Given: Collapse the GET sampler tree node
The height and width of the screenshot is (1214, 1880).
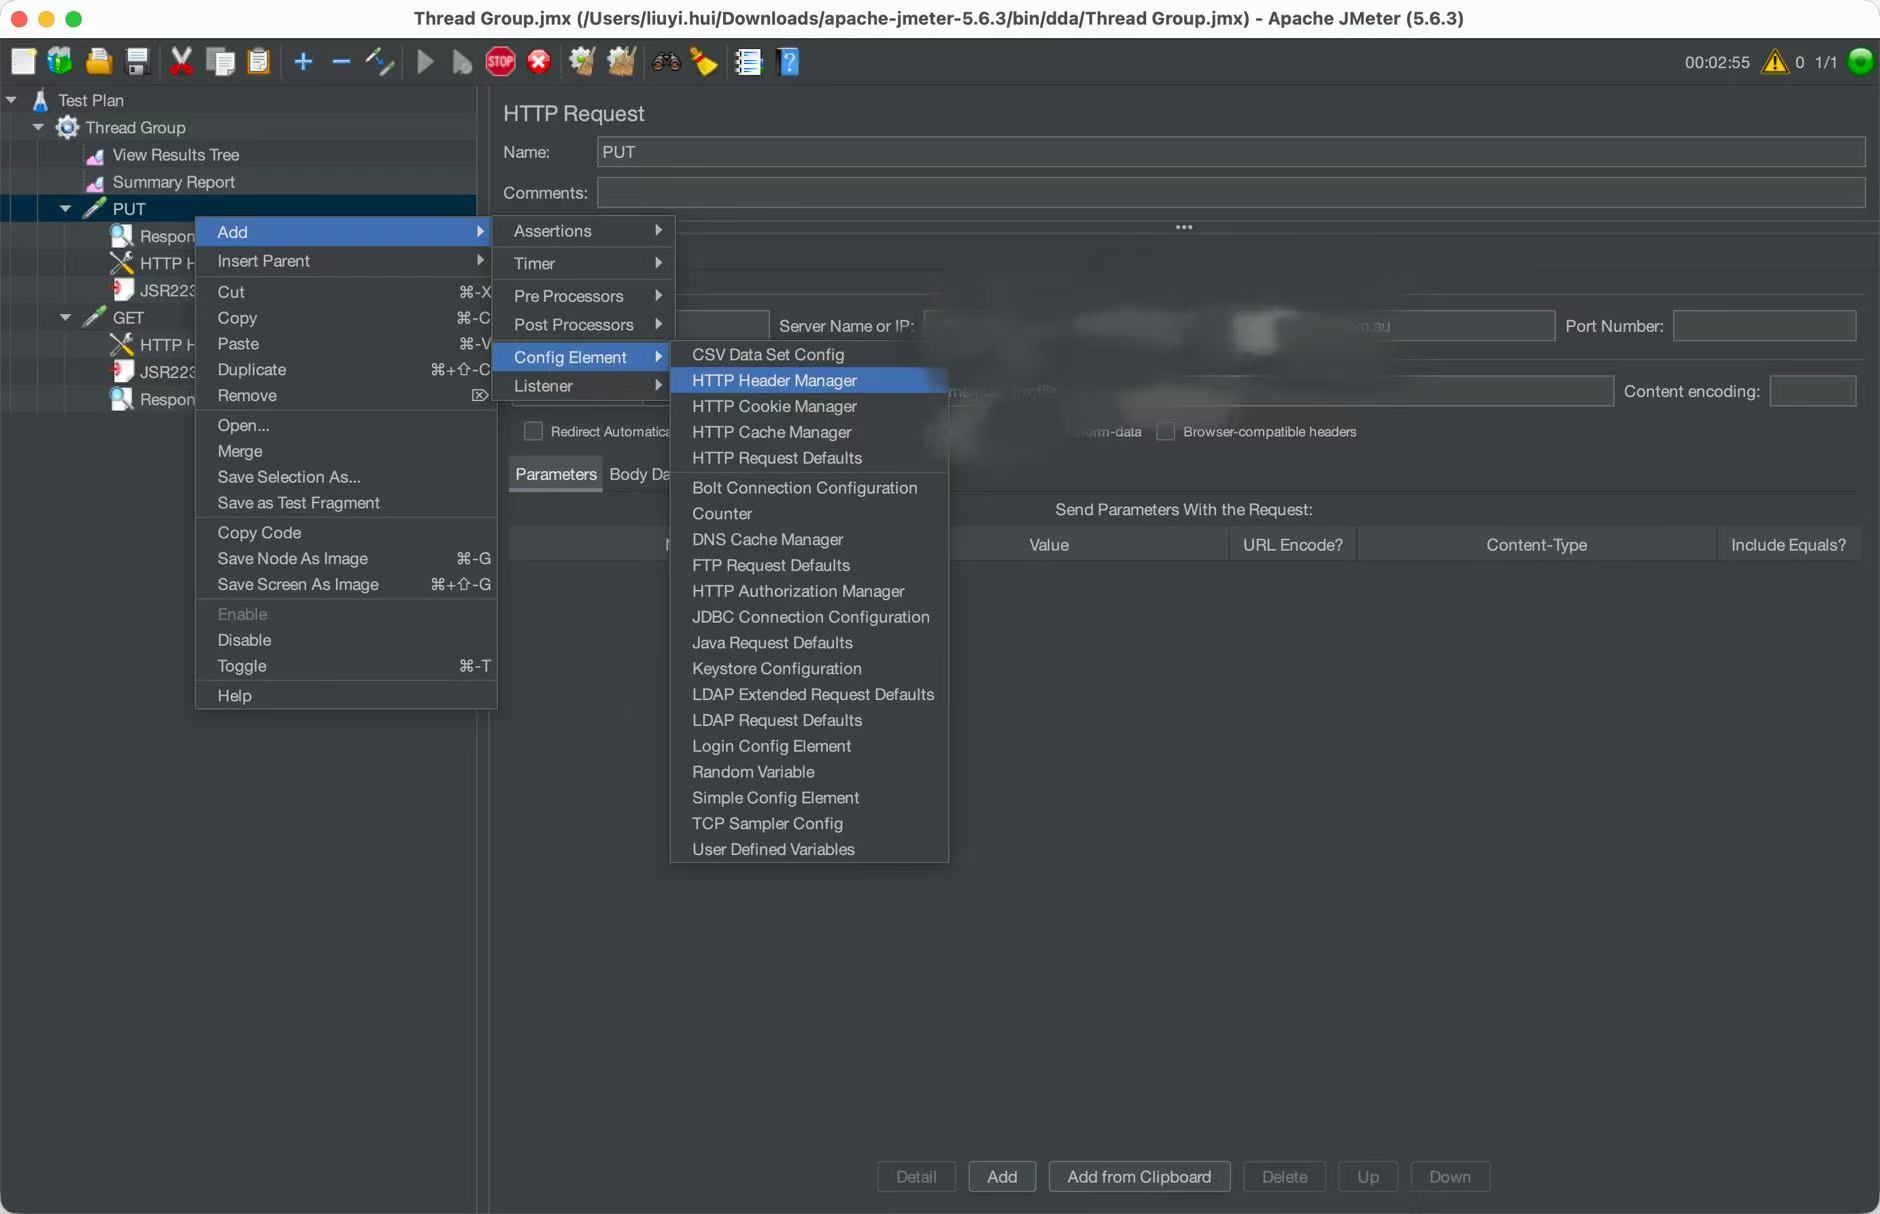Looking at the screenshot, I should pyautogui.click(x=65, y=317).
